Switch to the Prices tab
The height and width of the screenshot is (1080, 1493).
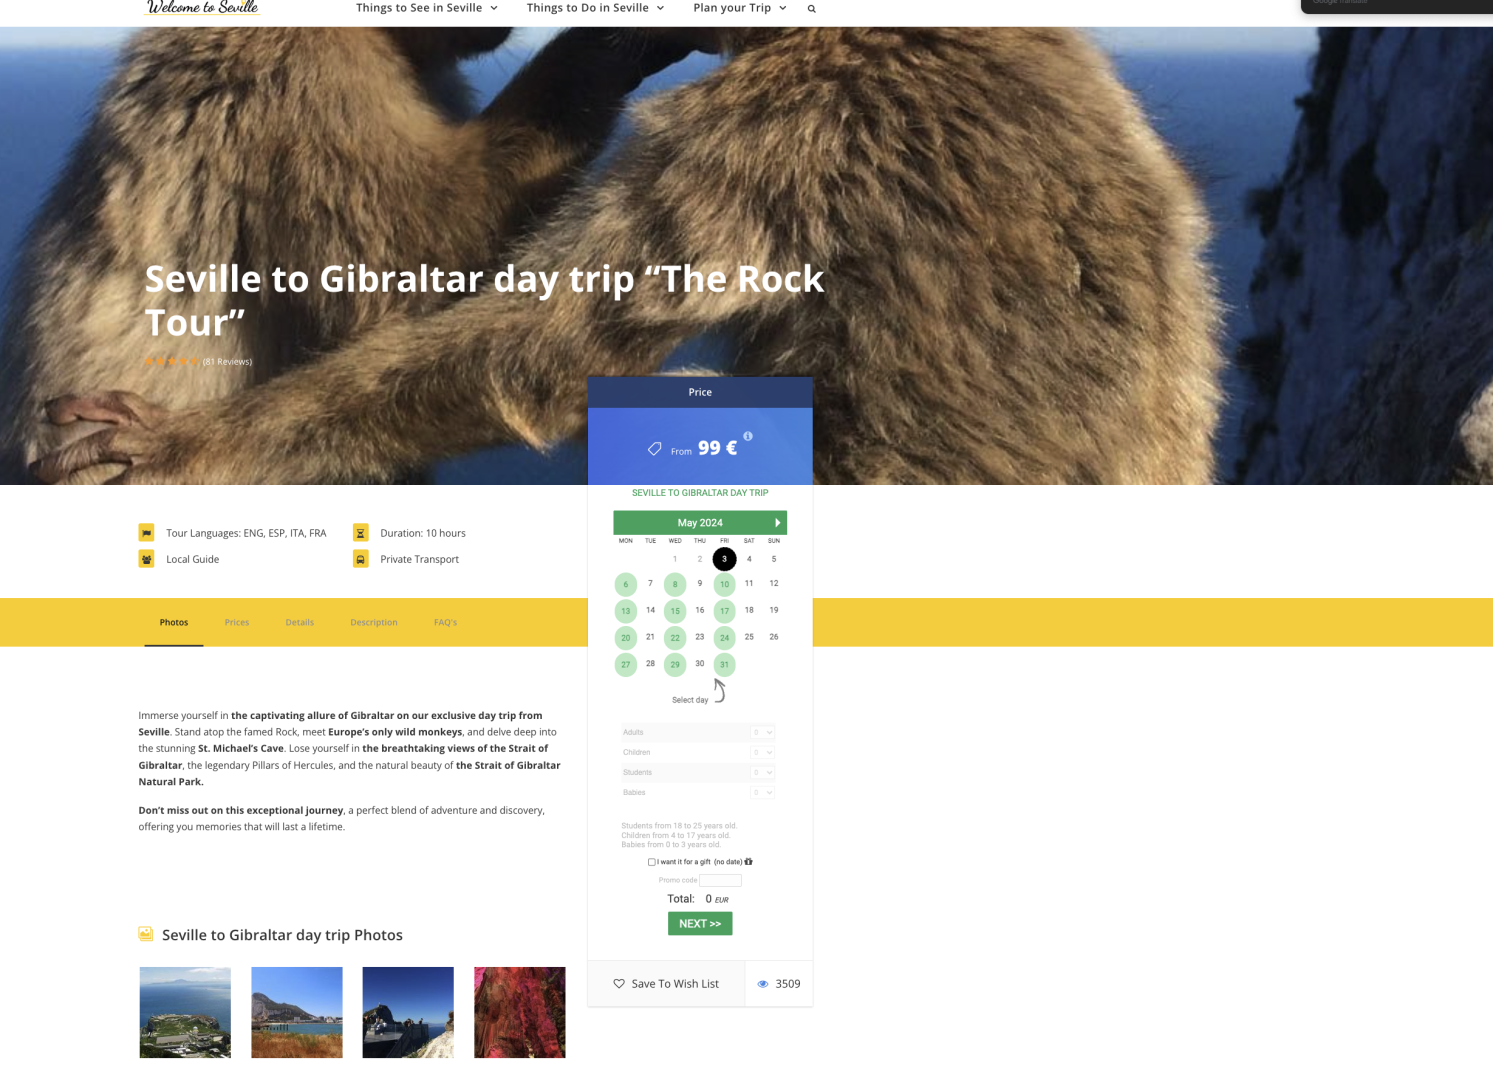point(237,622)
